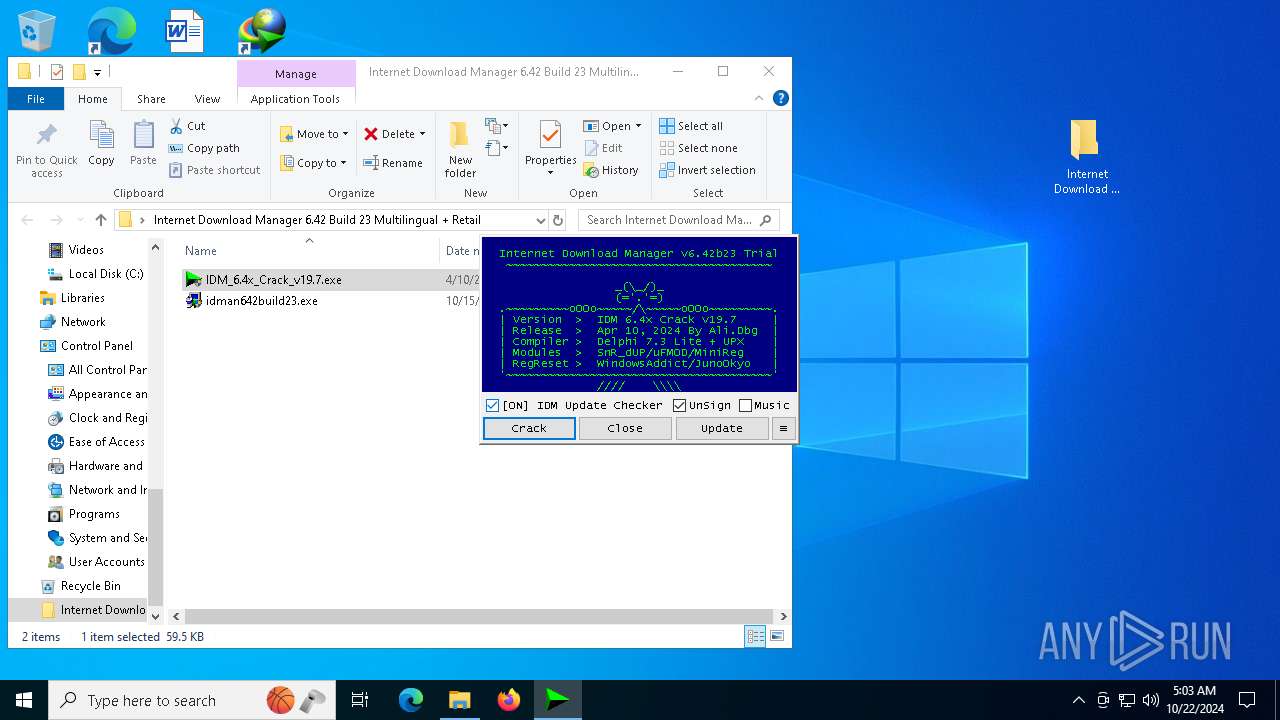Screen dimensions: 1280x720
Task: Refresh the Explorer address bar
Action: click(x=558, y=220)
